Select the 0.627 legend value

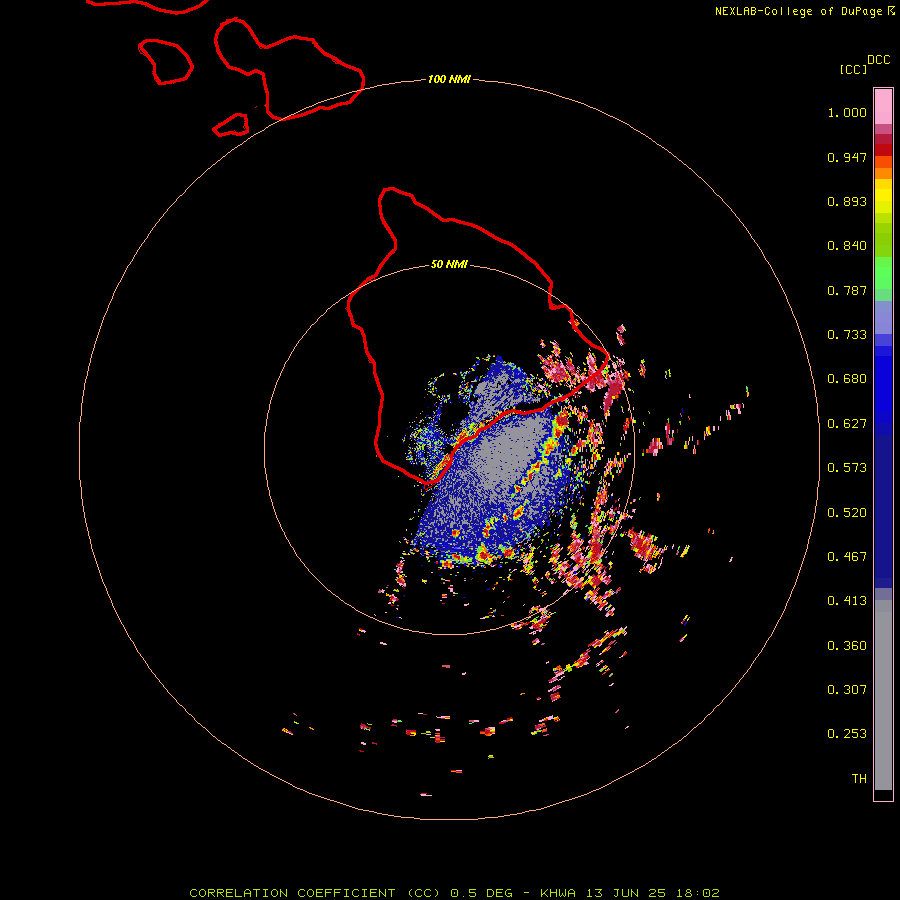click(847, 424)
